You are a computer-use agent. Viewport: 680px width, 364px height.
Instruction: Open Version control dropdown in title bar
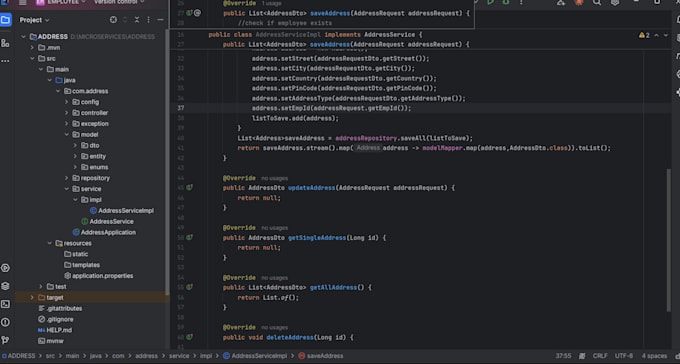click(x=119, y=2)
